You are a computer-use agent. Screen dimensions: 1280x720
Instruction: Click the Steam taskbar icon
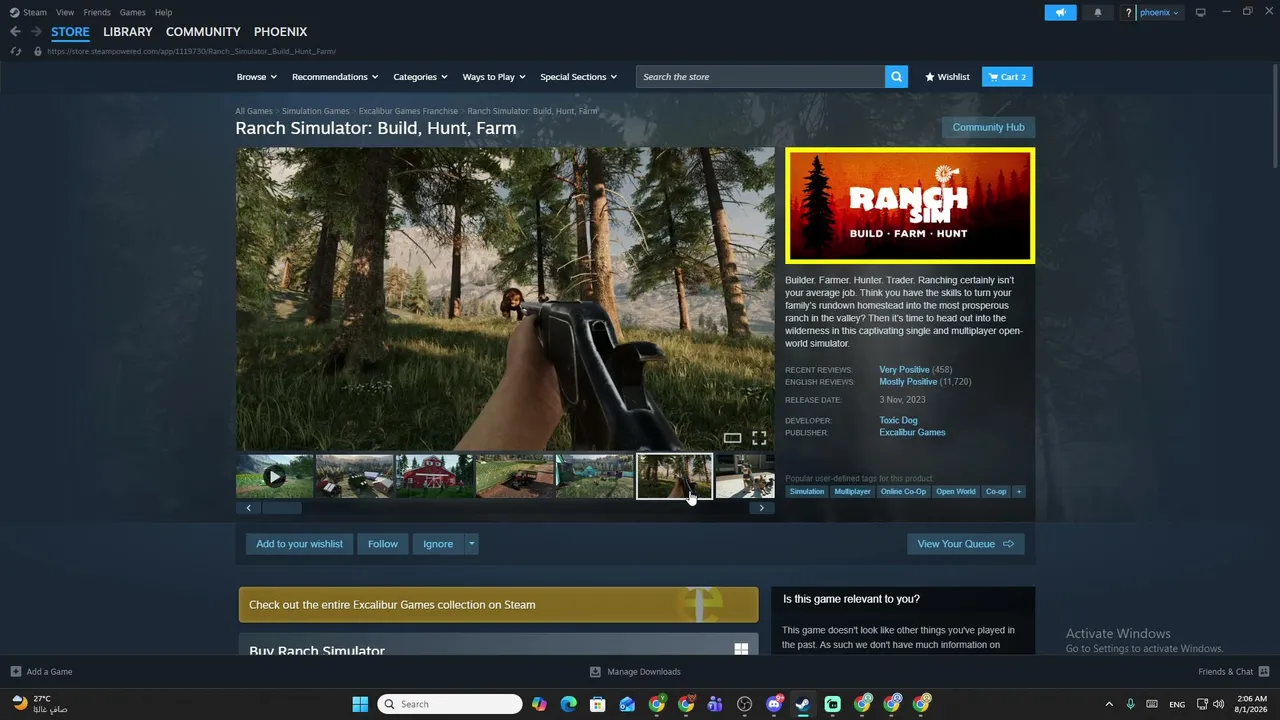803,704
